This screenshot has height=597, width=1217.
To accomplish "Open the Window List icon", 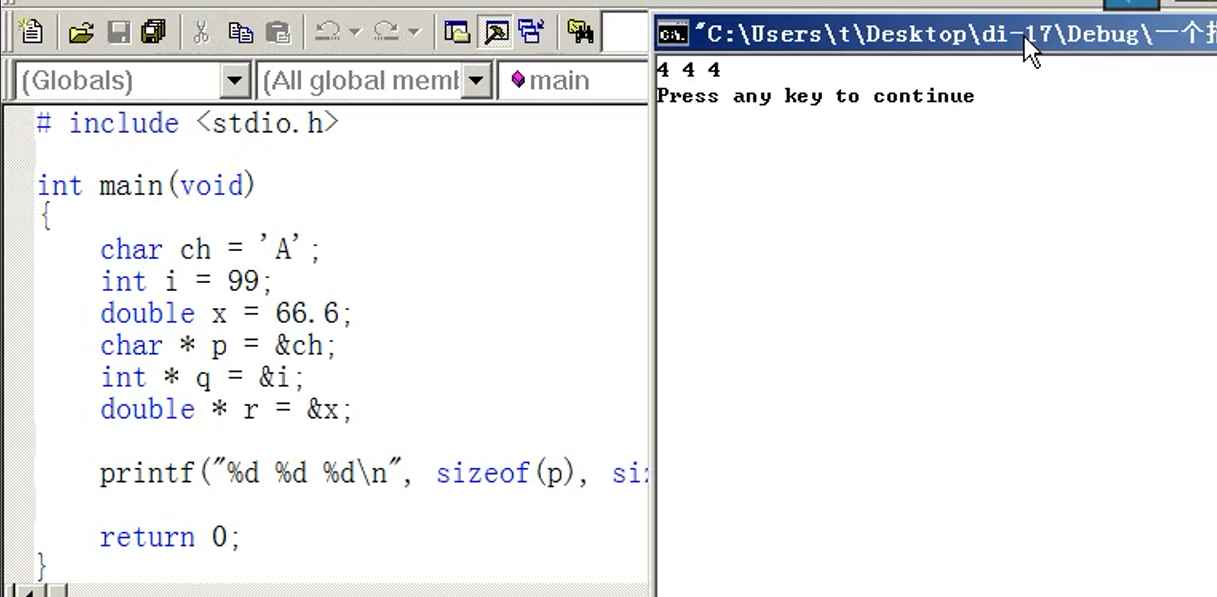I will [x=531, y=33].
